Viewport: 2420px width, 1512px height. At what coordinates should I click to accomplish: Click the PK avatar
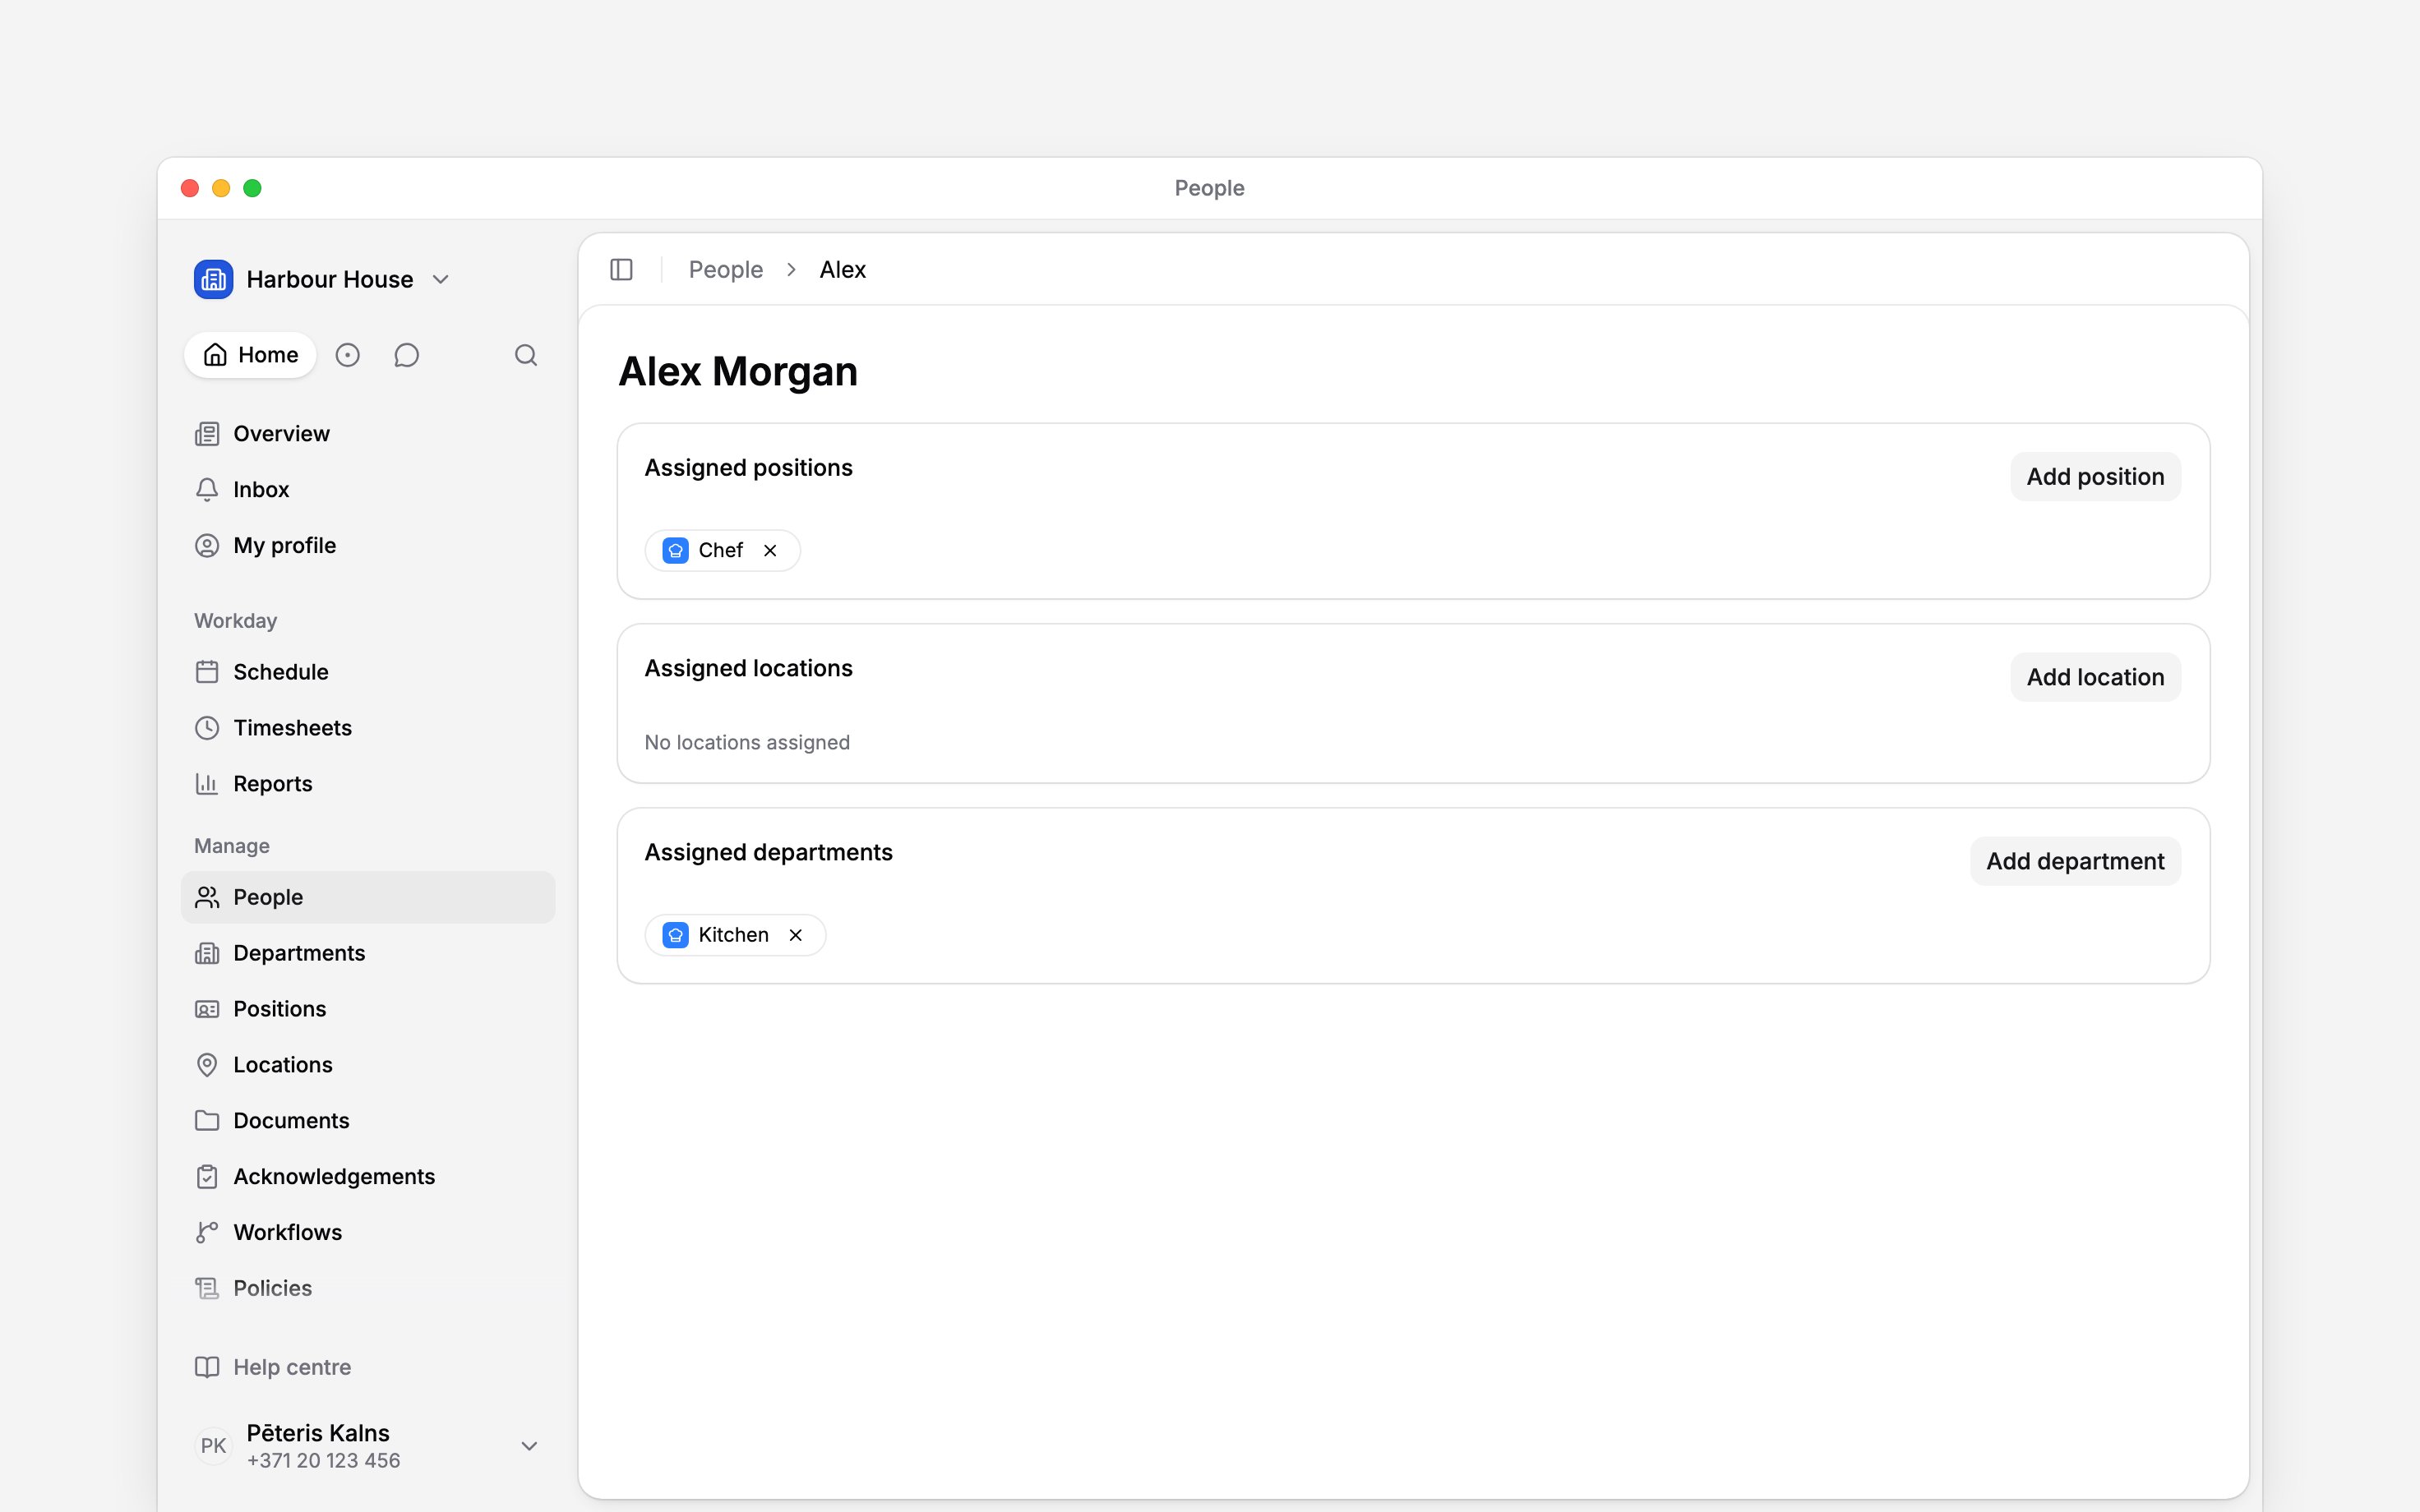pos(213,1446)
